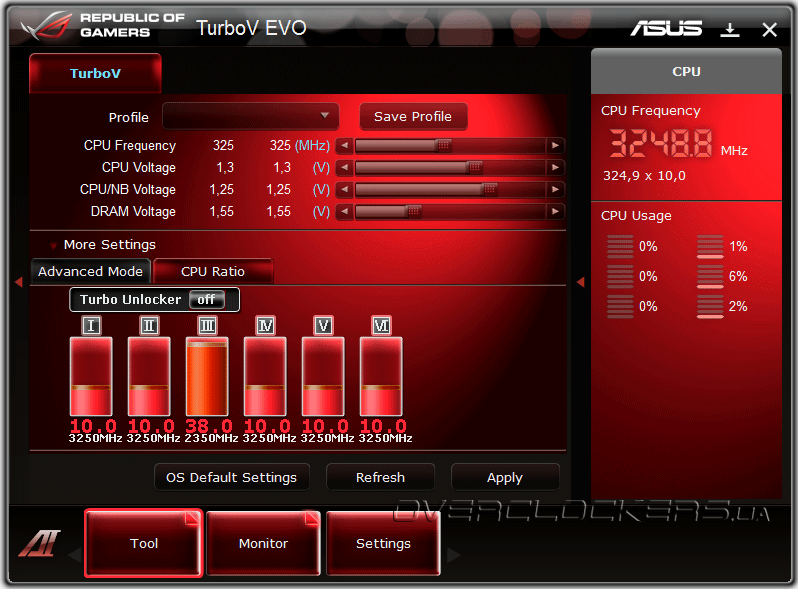The height and width of the screenshot is (589, 798).
Task: Increase CPU Voltage with right arrow
Action: tap(555, 167)
